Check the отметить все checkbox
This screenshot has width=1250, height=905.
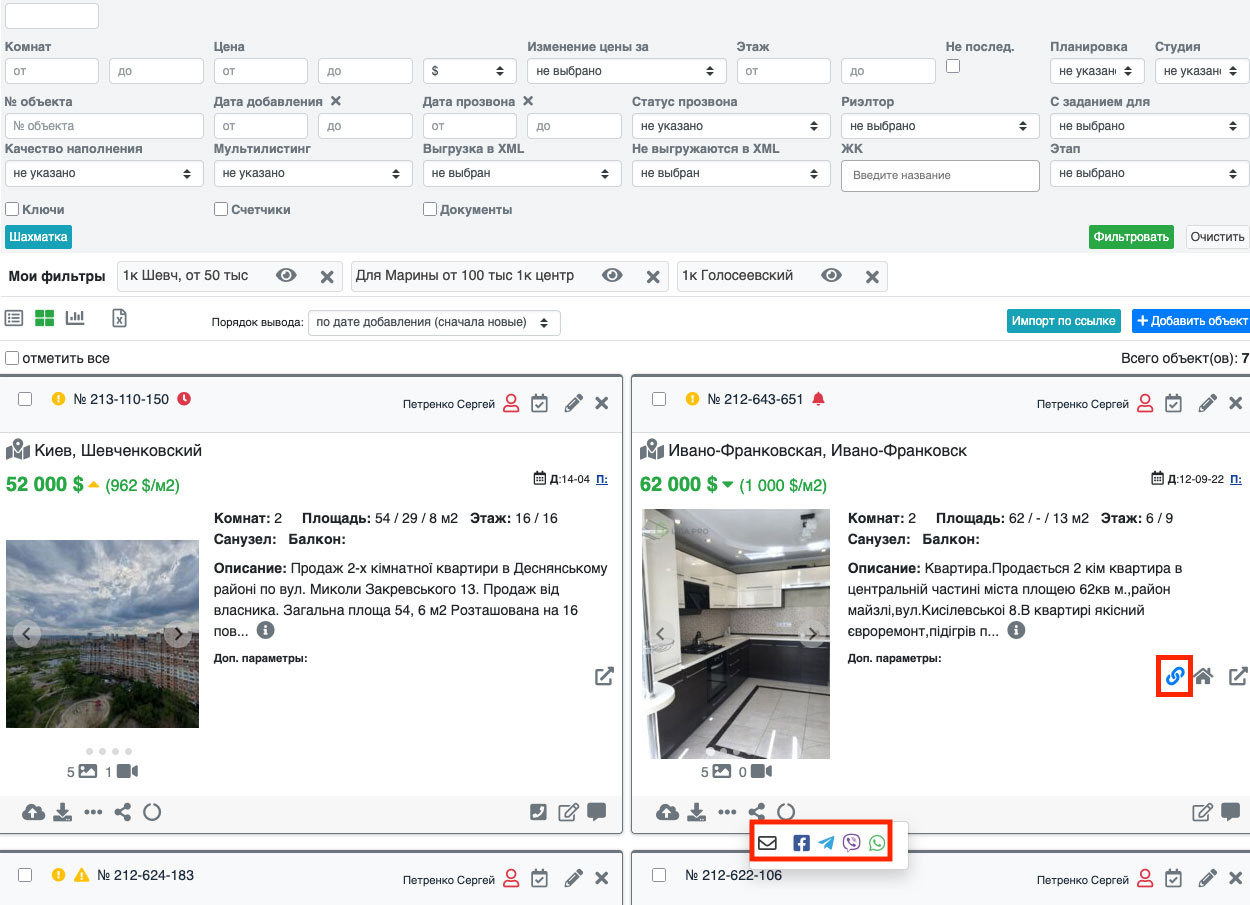12,358
